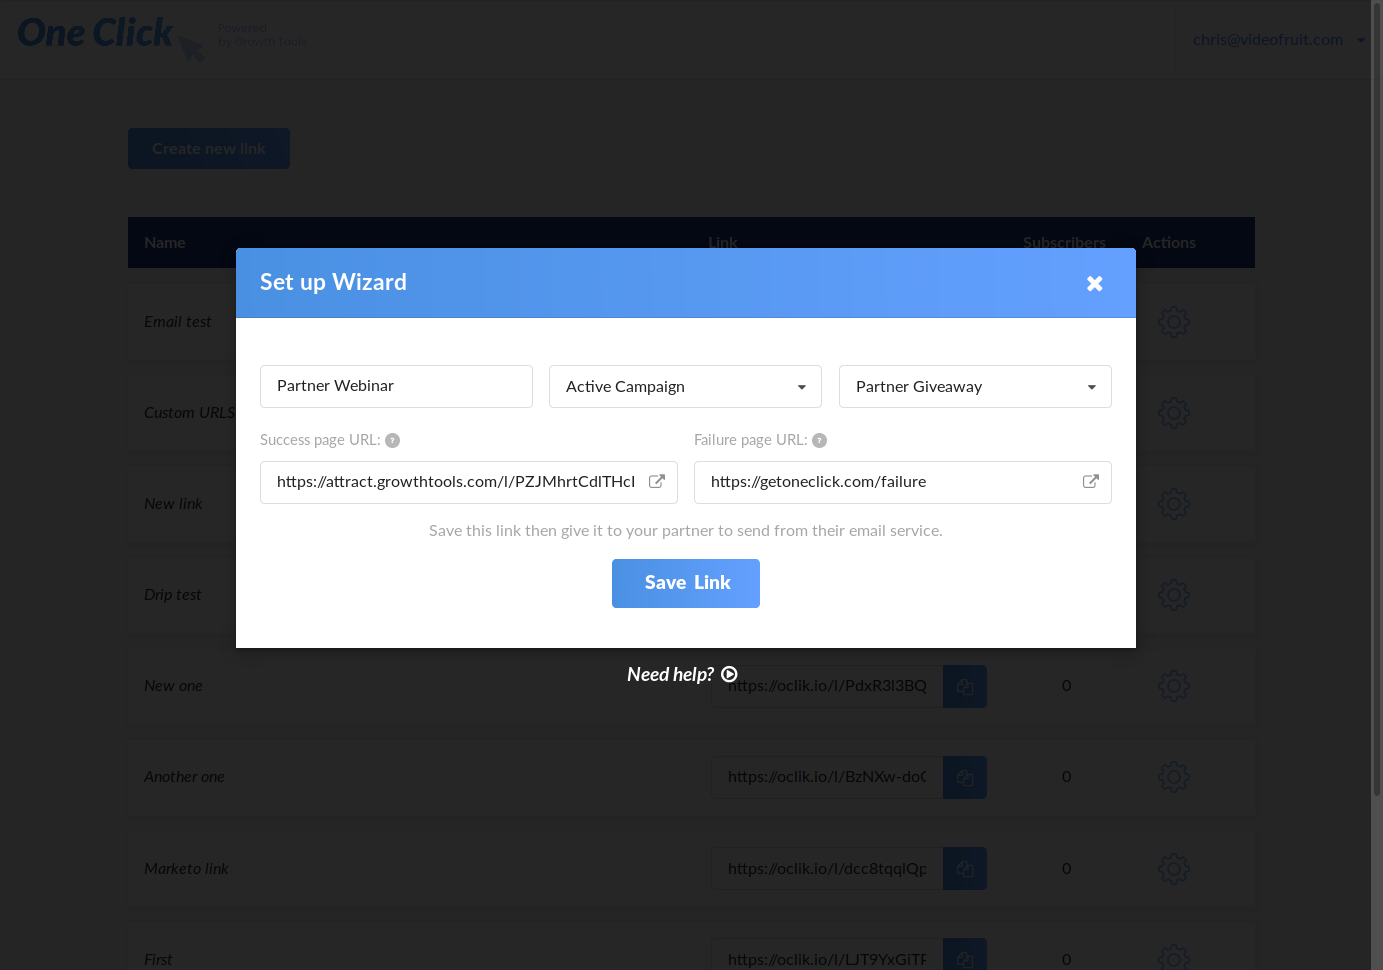Click the Partner Webinar name field
This screenshot has width=1383, height=970.
[x=396, y=386]
